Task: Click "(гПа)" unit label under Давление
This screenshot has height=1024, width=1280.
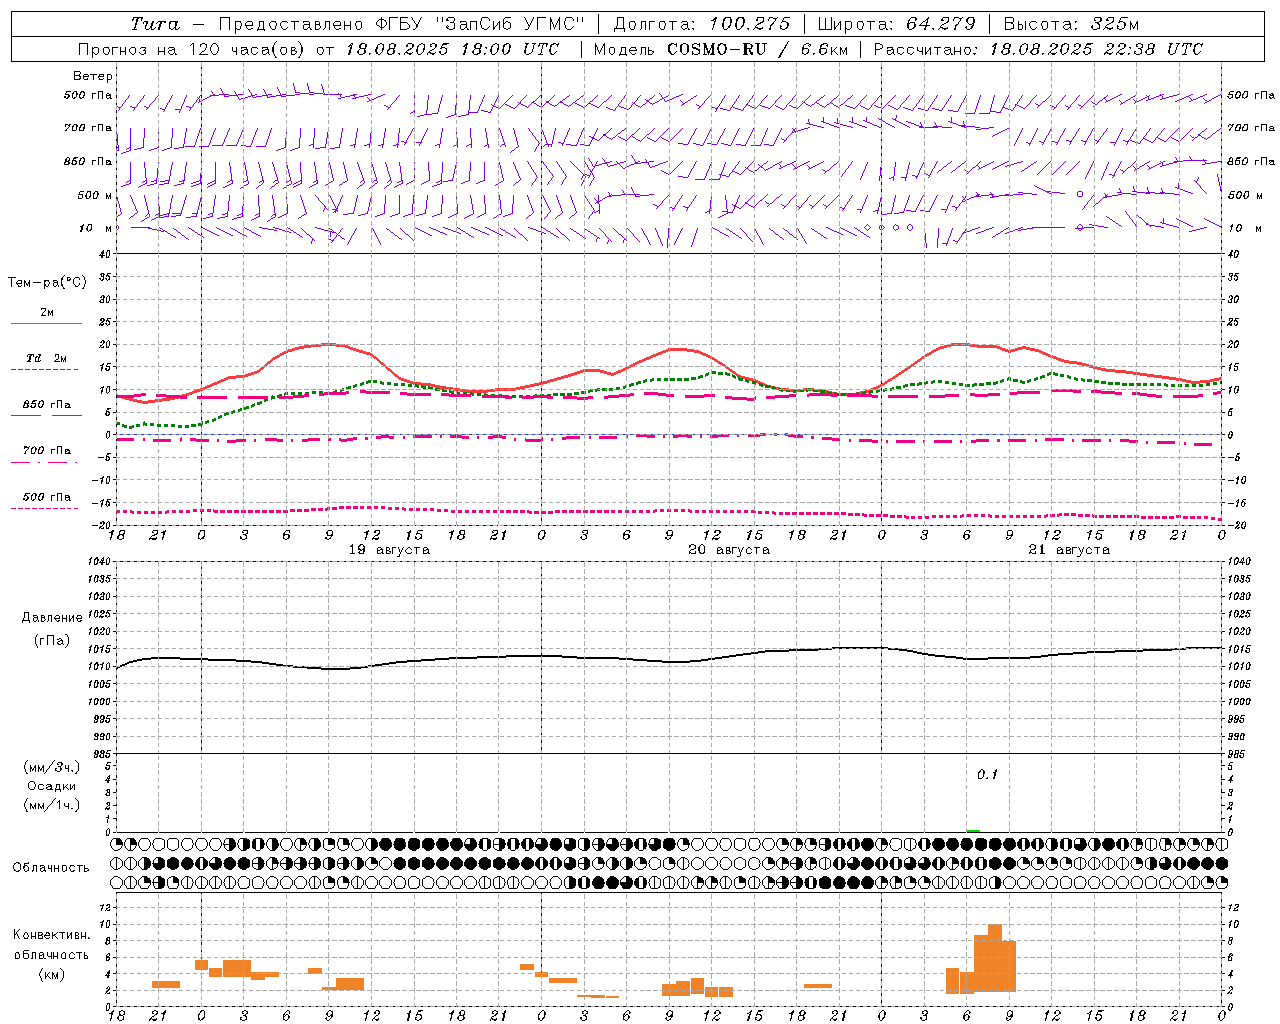Action: (x=52, y=641)
